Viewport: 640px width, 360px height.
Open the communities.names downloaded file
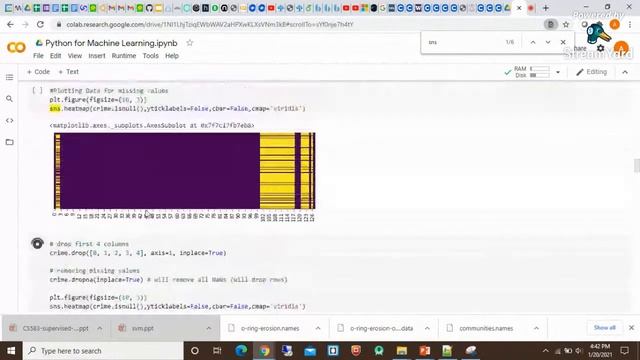486,328
